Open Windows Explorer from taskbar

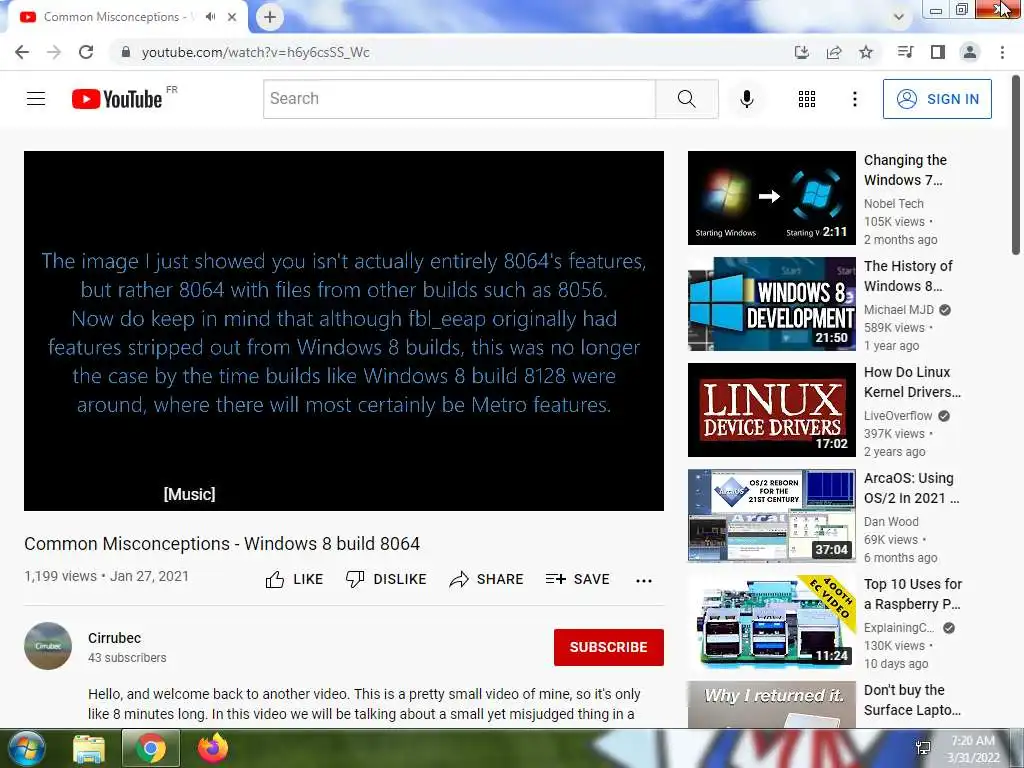(x=89, y=749)
